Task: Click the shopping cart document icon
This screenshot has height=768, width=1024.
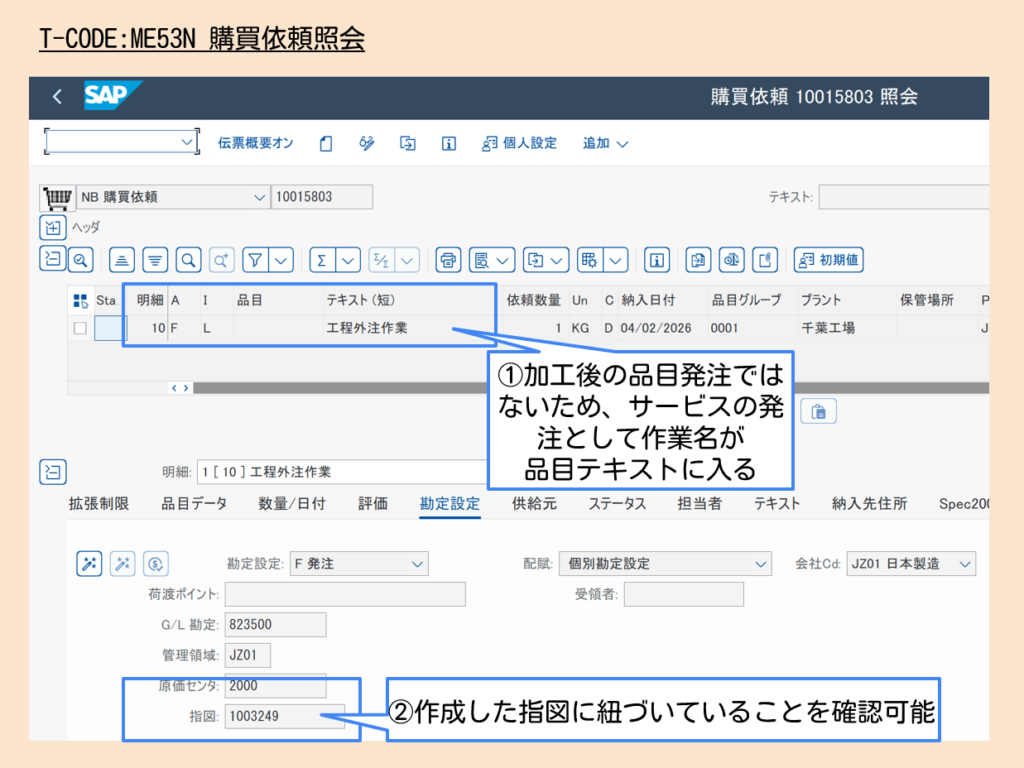Action: 56,197
